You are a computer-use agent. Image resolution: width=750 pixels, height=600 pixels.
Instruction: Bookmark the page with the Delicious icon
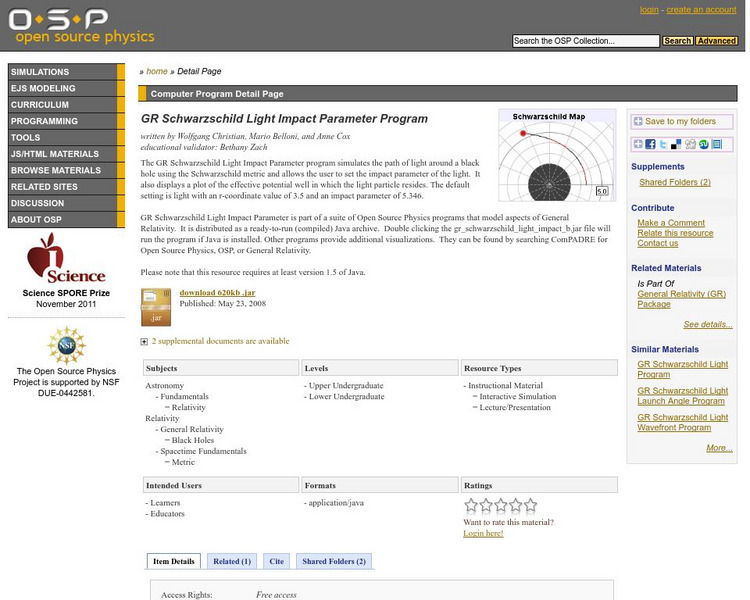click(x=677, y=144)
